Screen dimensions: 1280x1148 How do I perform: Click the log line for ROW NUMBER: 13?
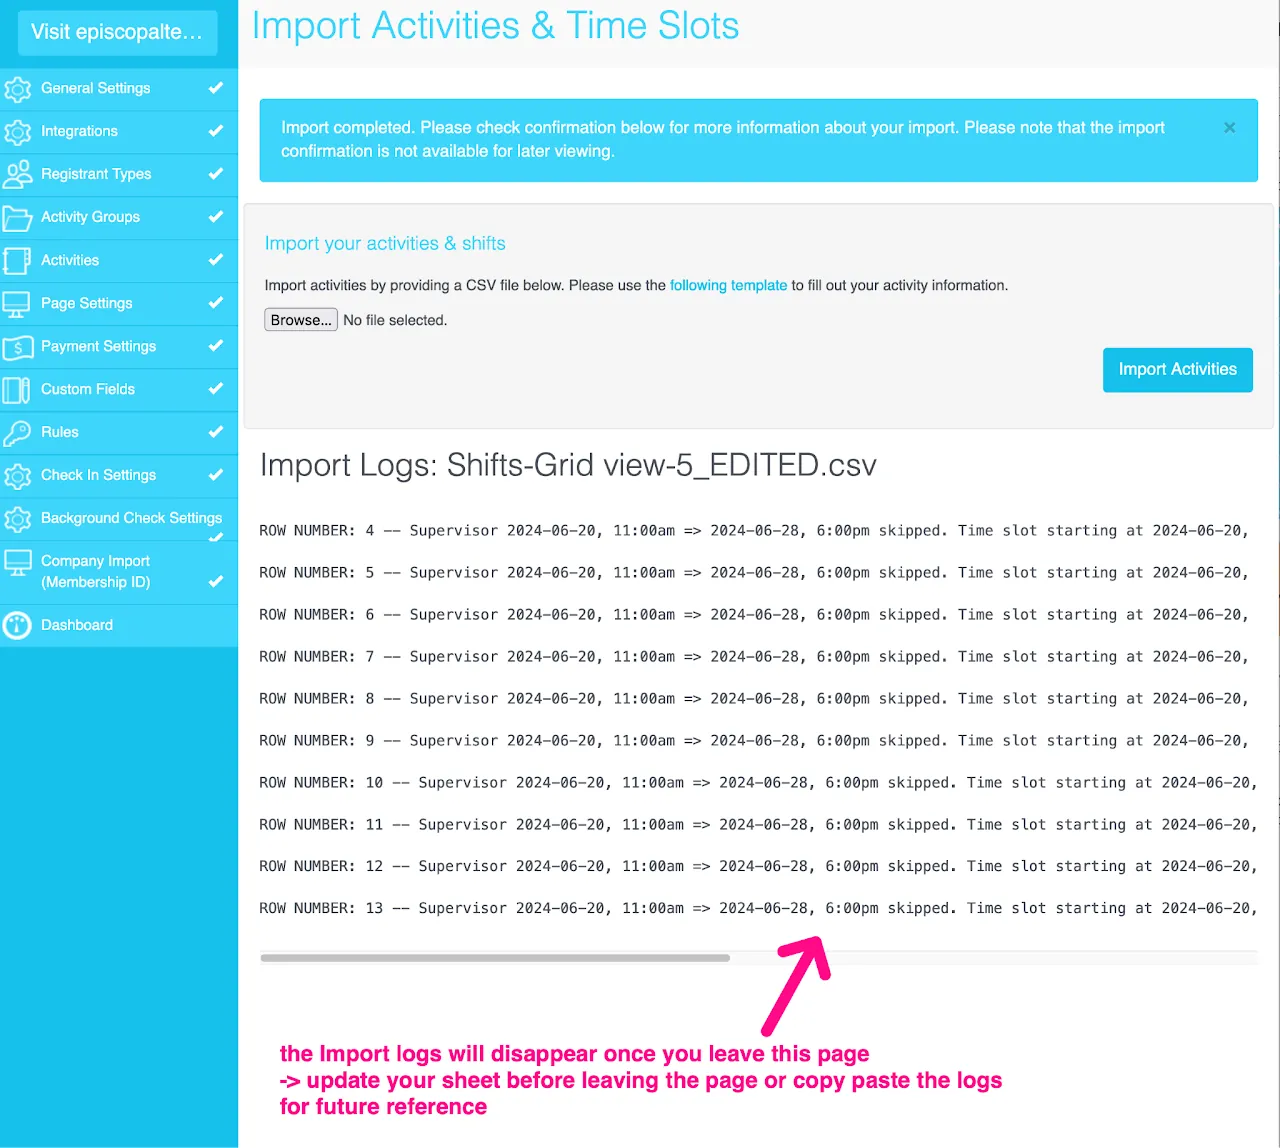point(758,909)
